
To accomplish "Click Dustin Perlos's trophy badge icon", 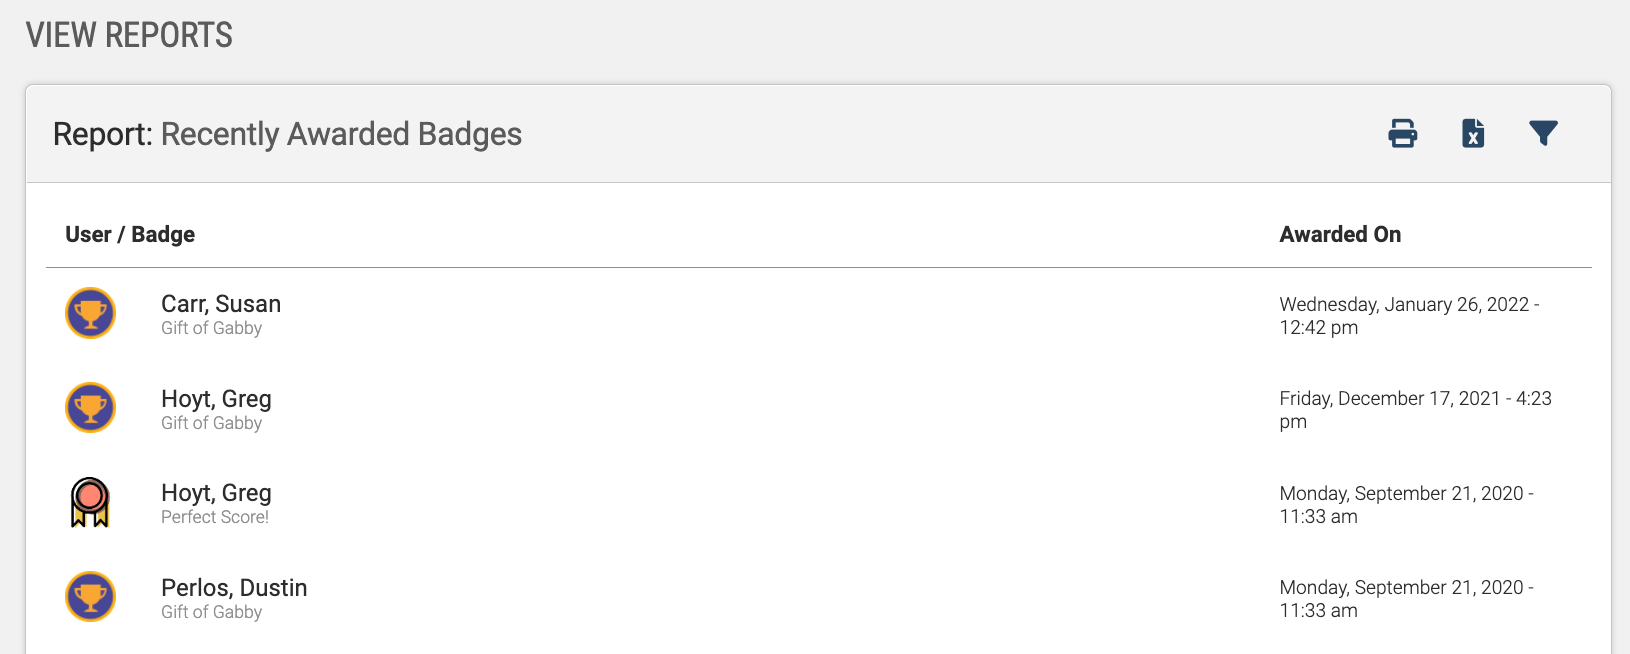I will click(90, 597).
